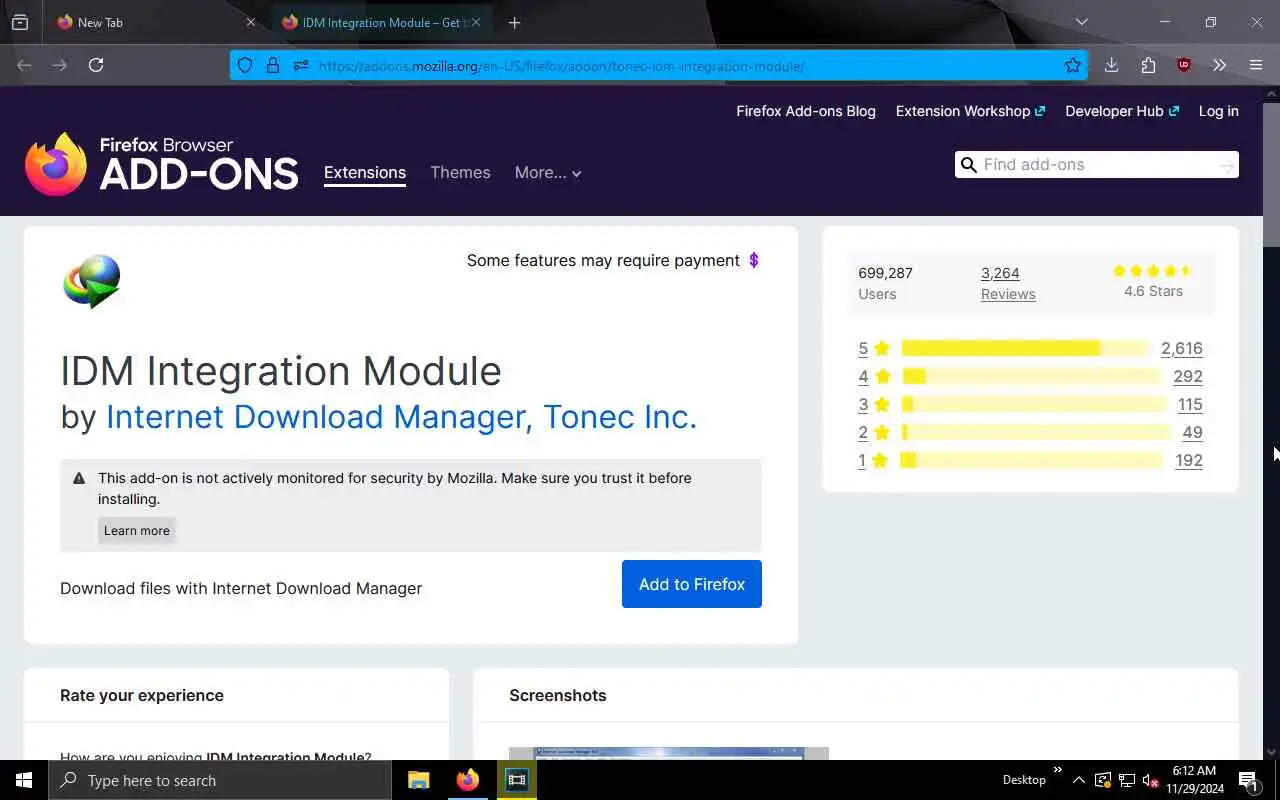Click the magnifier icon in search box

tap(968, 165)
